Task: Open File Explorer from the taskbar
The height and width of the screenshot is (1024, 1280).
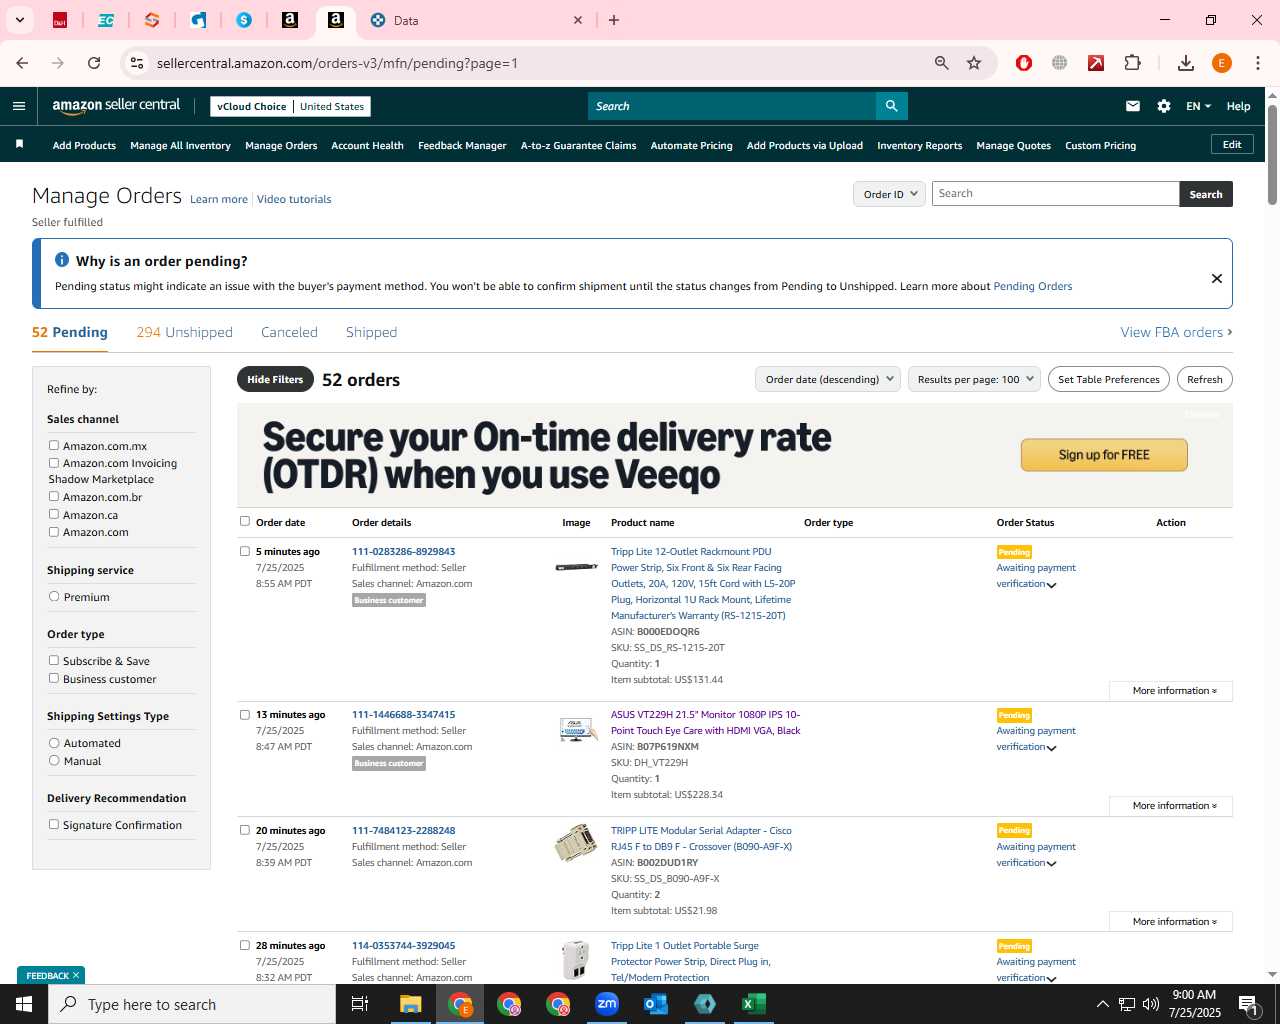Action: (411, 1004)
